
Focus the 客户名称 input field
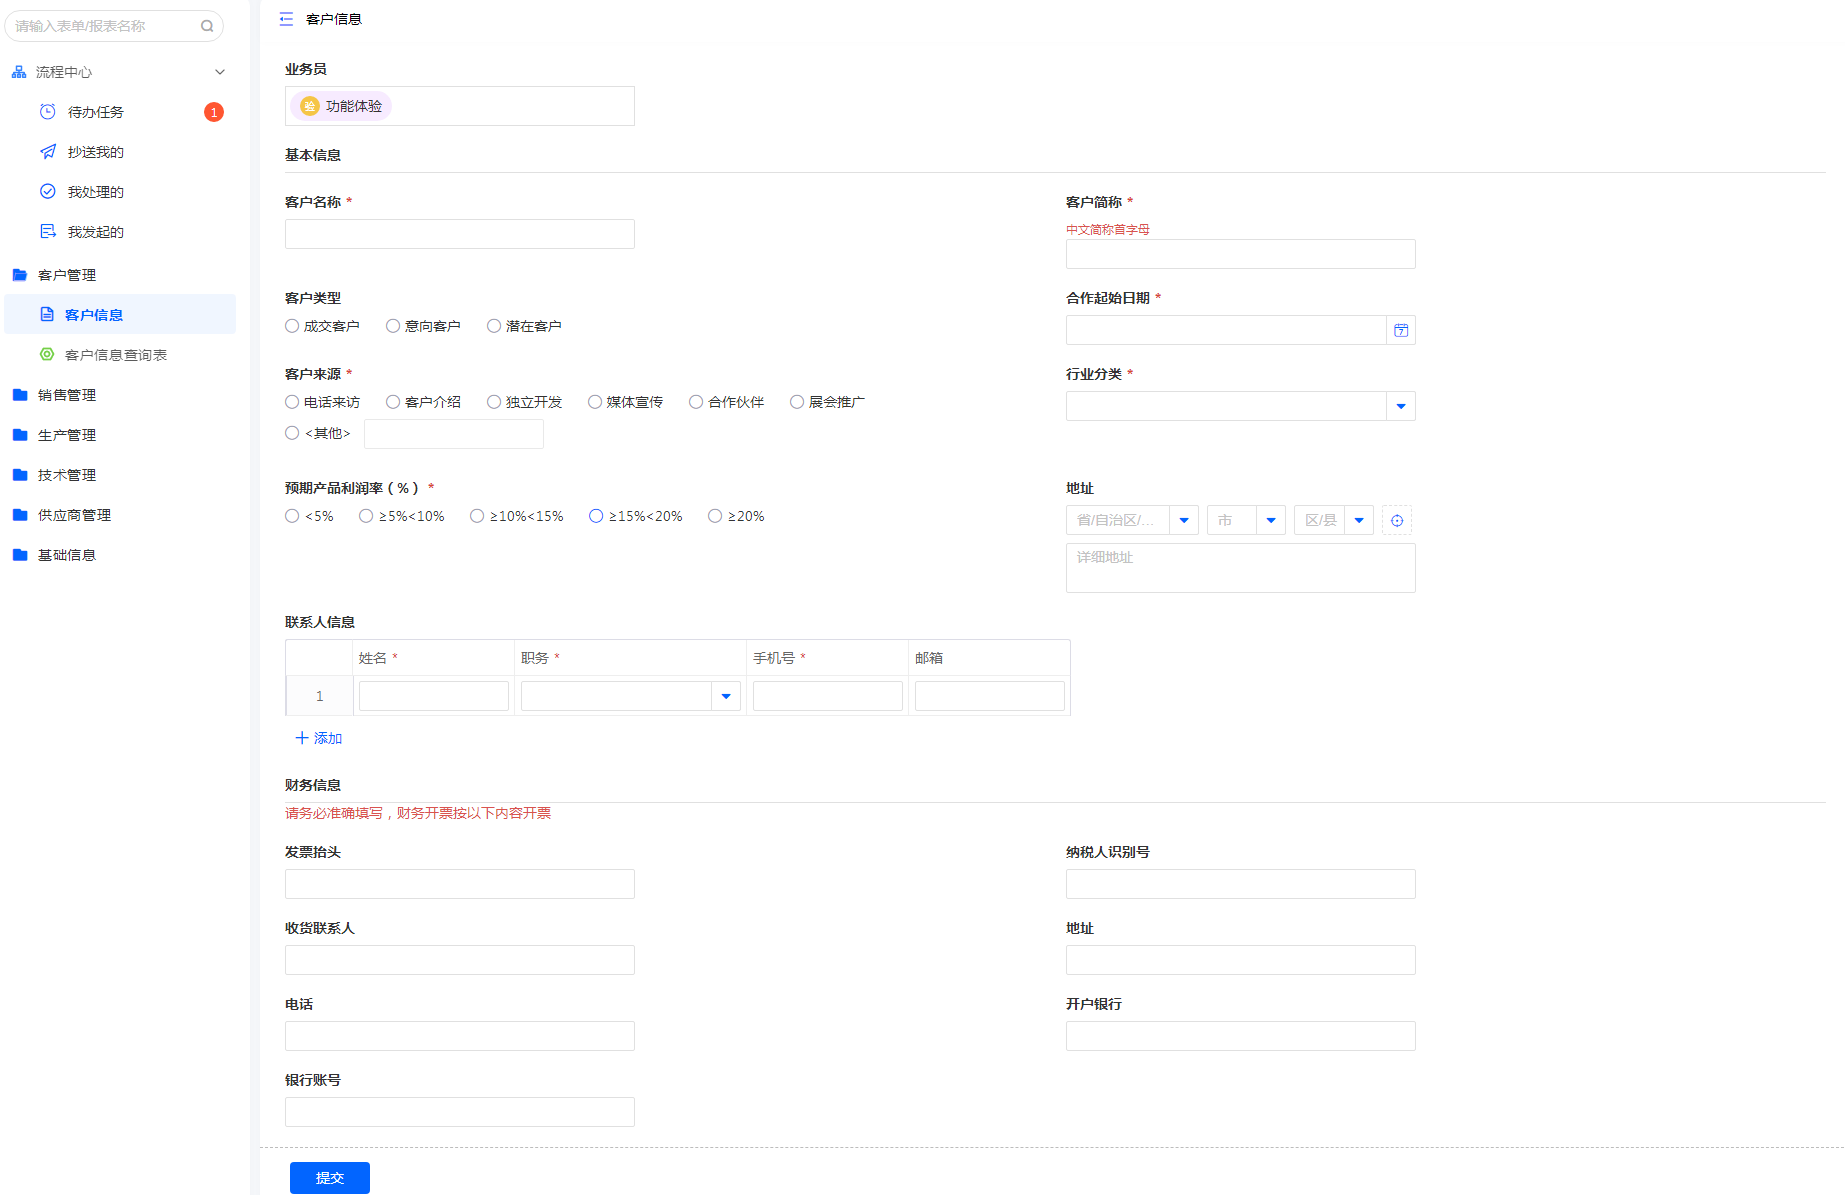pos(460,234)
